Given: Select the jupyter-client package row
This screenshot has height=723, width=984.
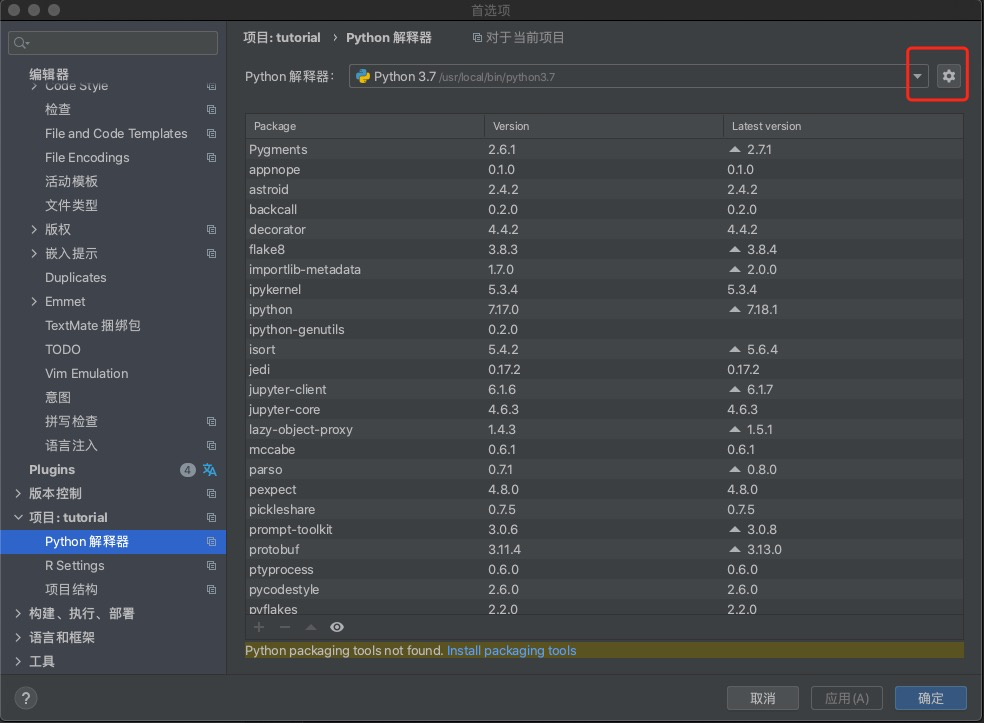Looking at the screenshot, I should click(x=604, y=389).
